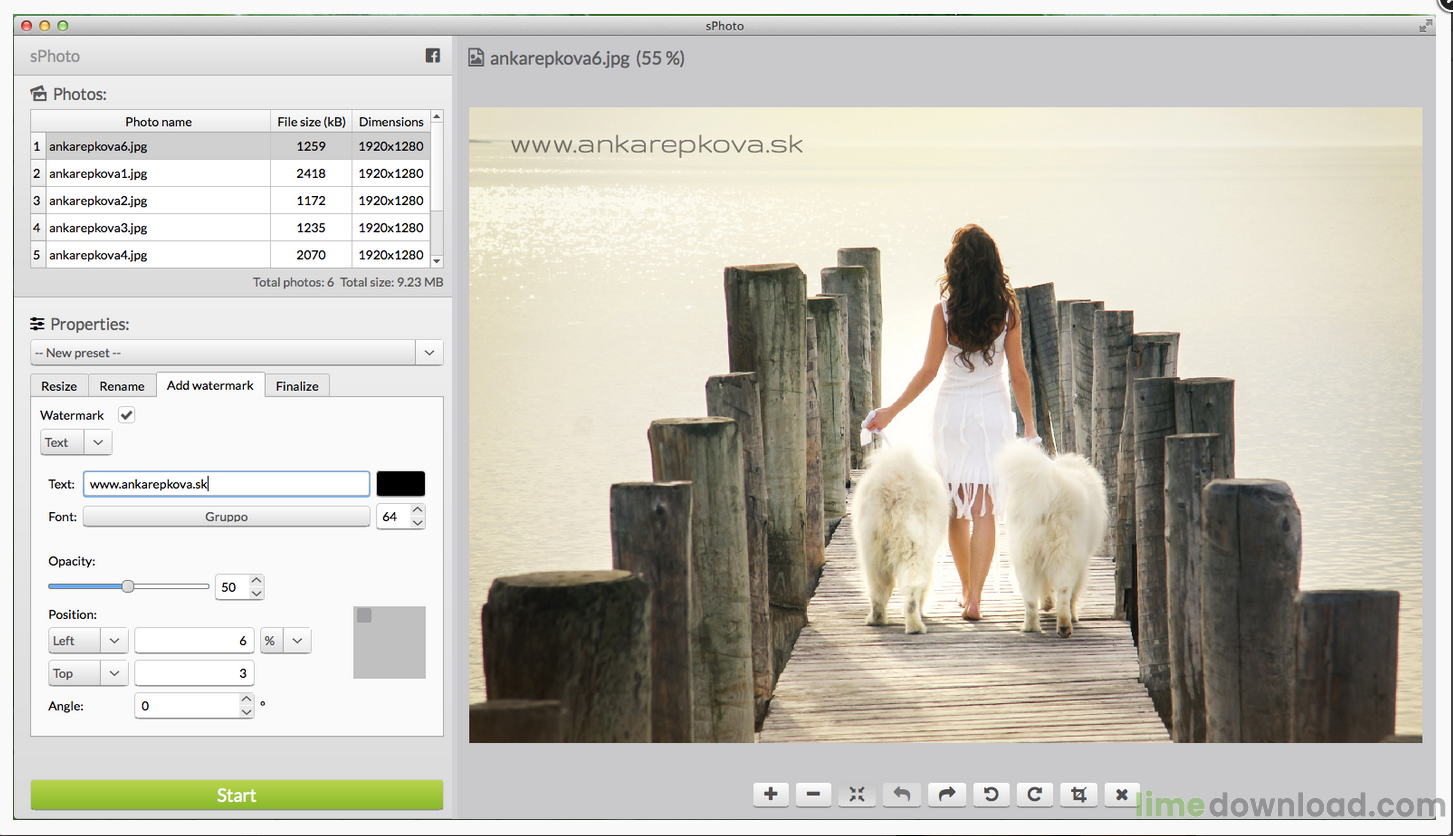Expand the watermark type Text dropdown

76,443
